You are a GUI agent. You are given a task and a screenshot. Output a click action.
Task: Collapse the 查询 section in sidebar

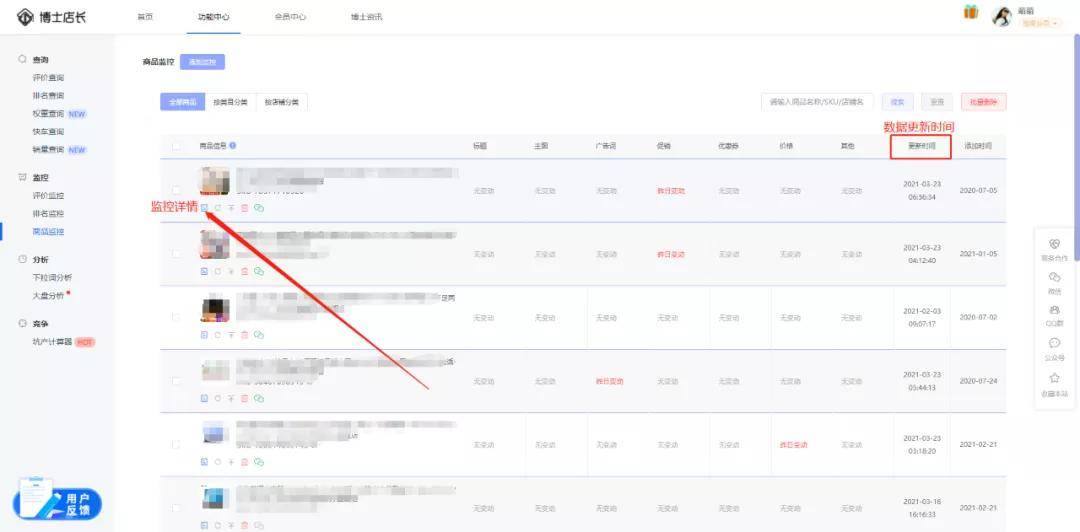coord(40,60)
